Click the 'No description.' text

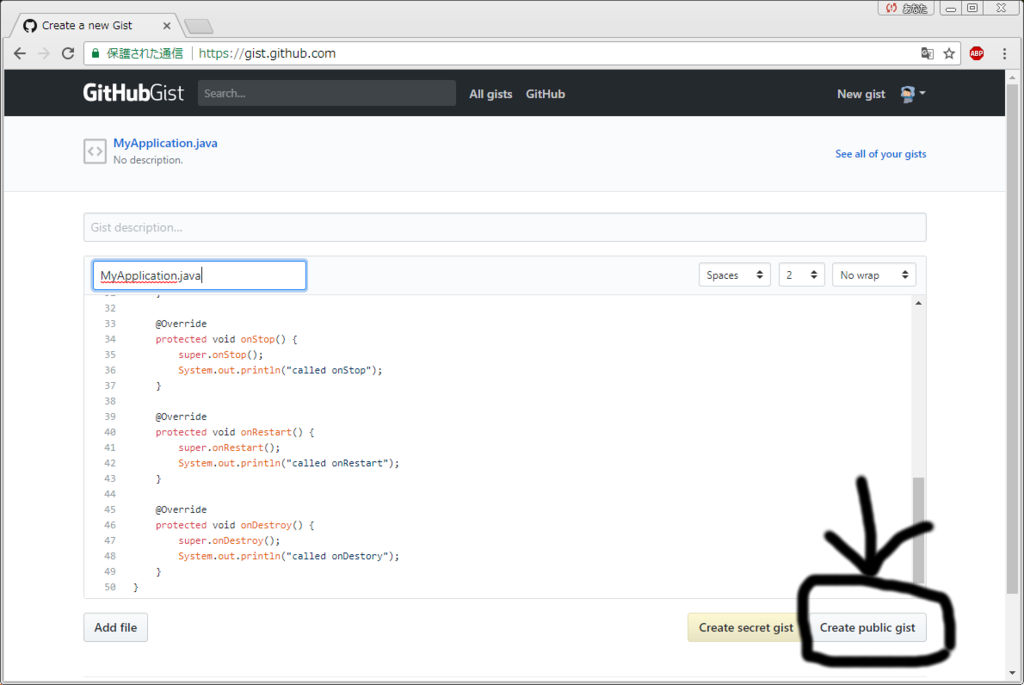point(148,160)
